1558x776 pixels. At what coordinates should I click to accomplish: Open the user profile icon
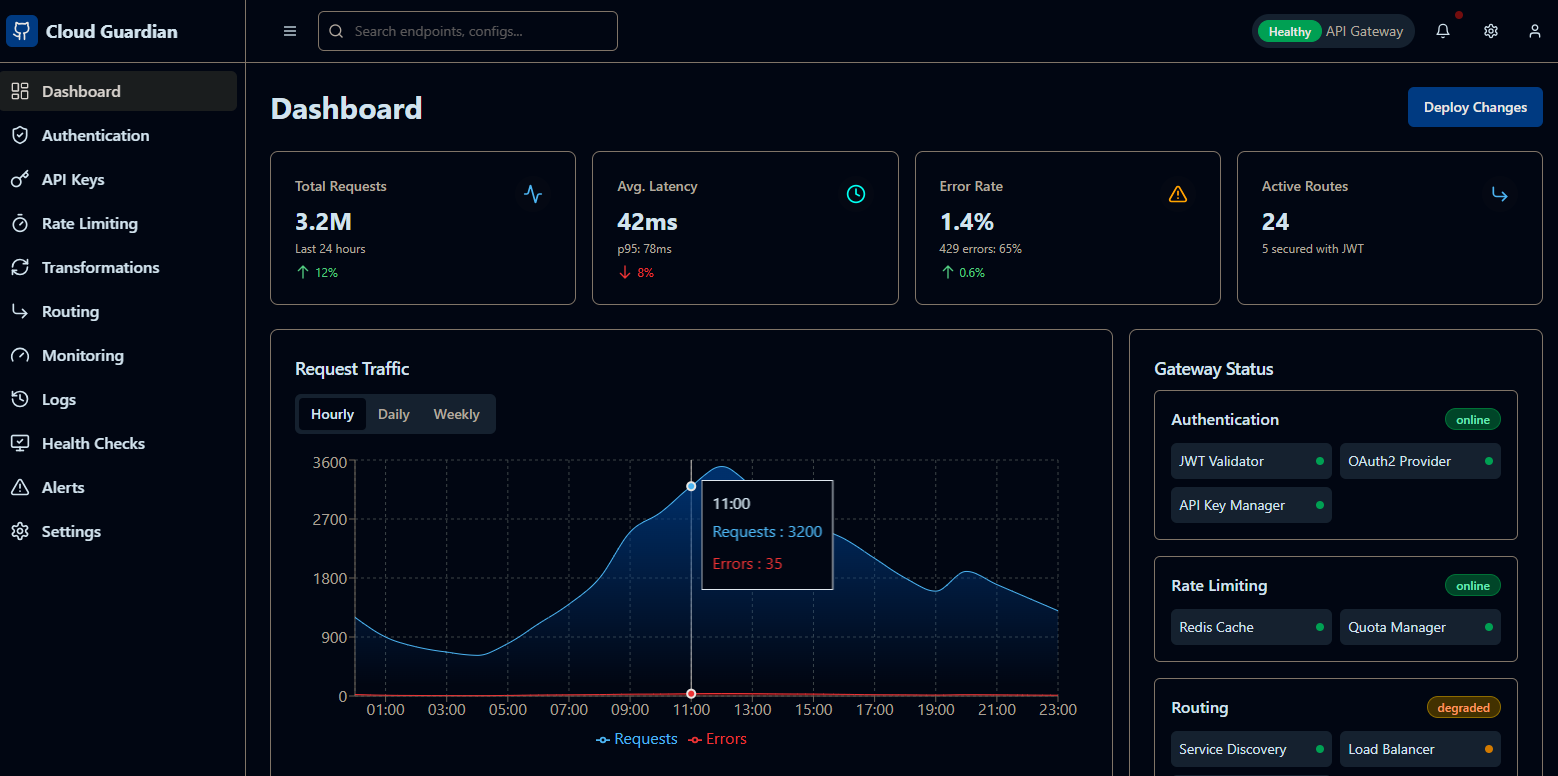click(x=1535, y=31)
